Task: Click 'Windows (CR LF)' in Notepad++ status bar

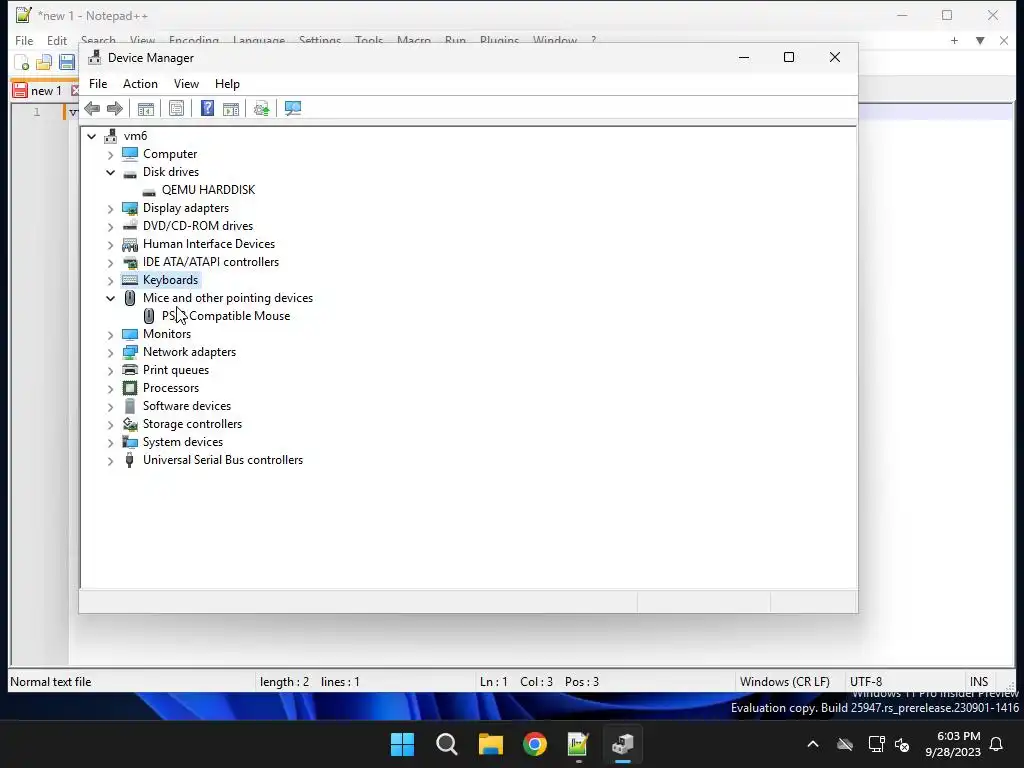Action: (x=785, y=682)
